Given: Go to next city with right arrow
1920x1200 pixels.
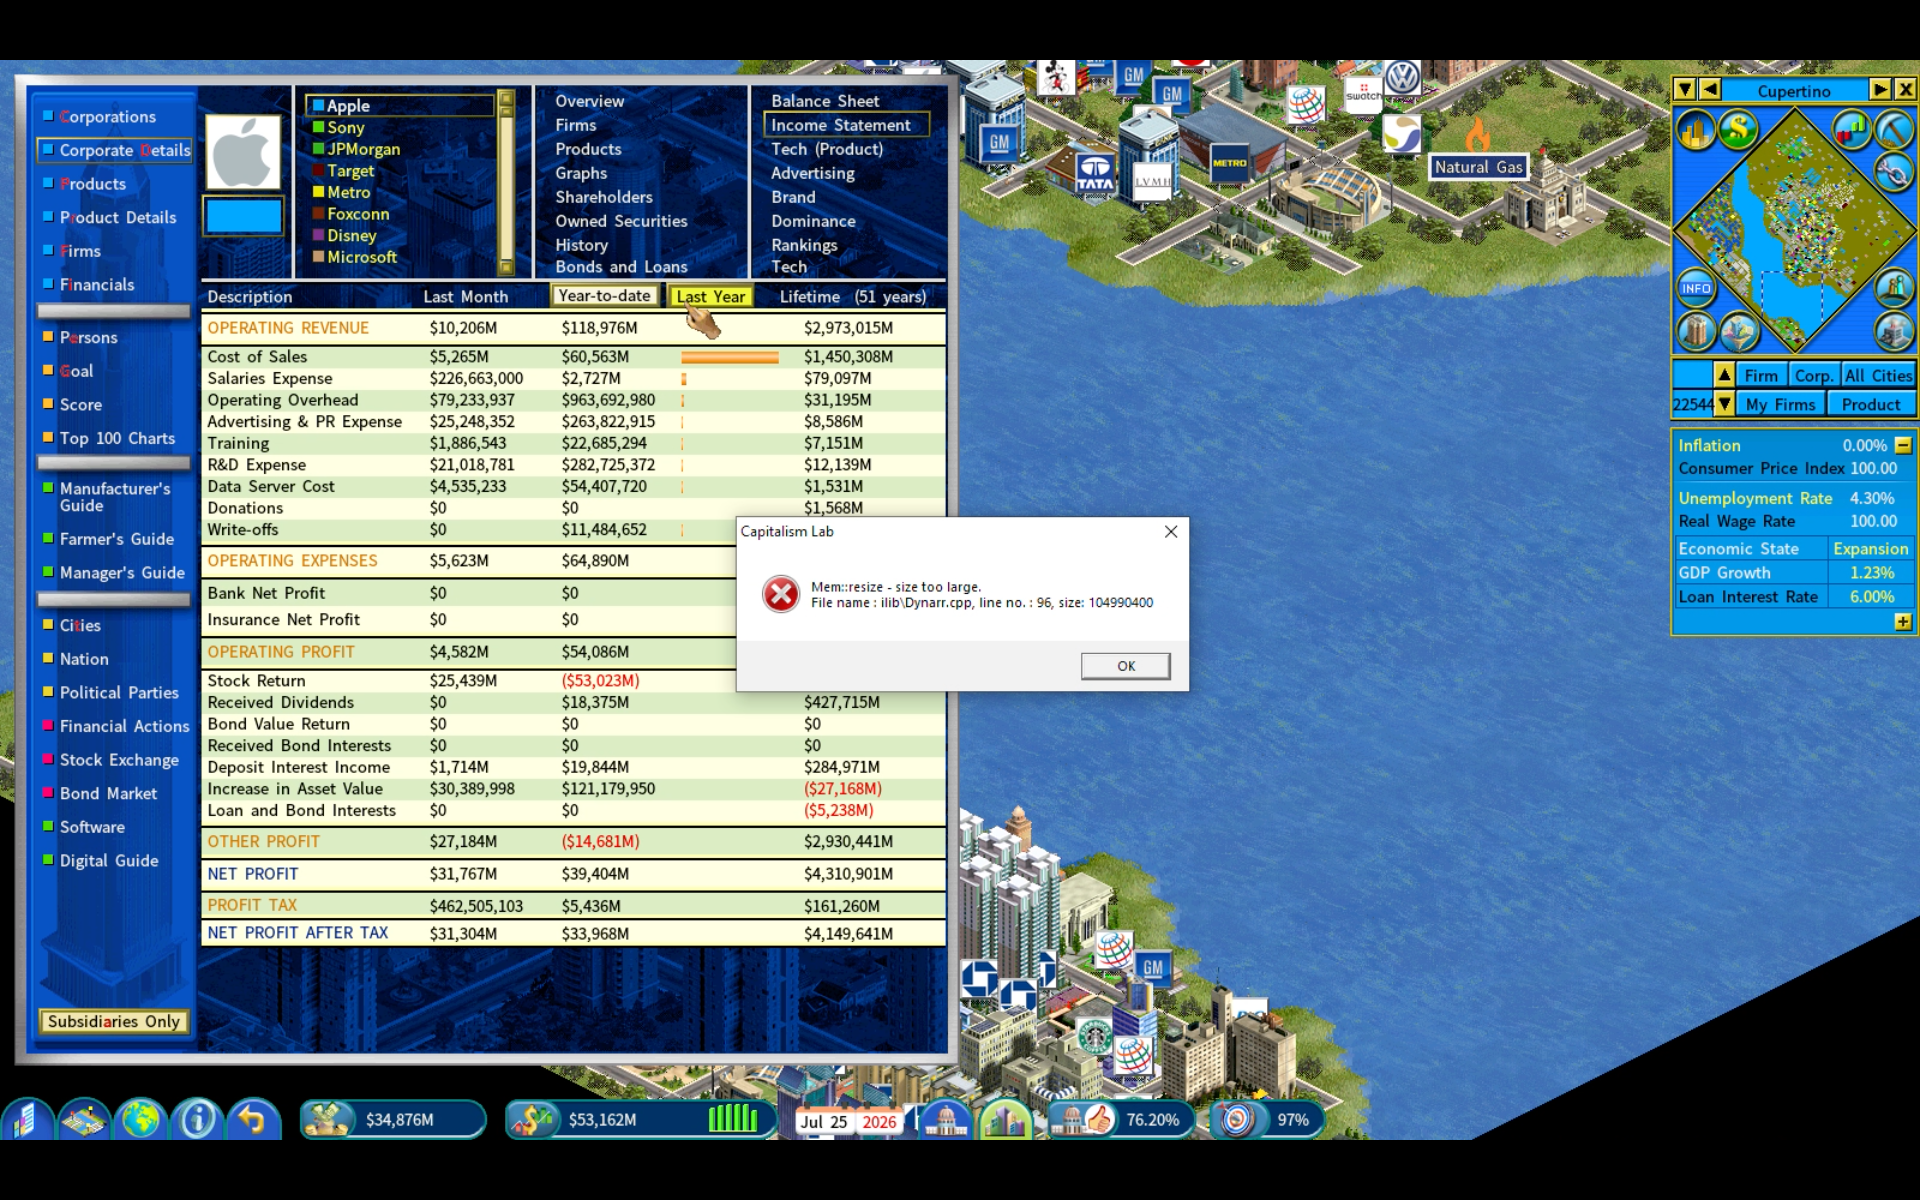Looking at the screenshot, I should tap(1880, 90).
